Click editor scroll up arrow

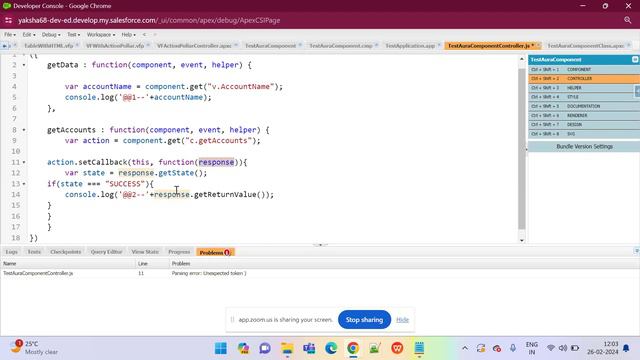pos(522,59)
